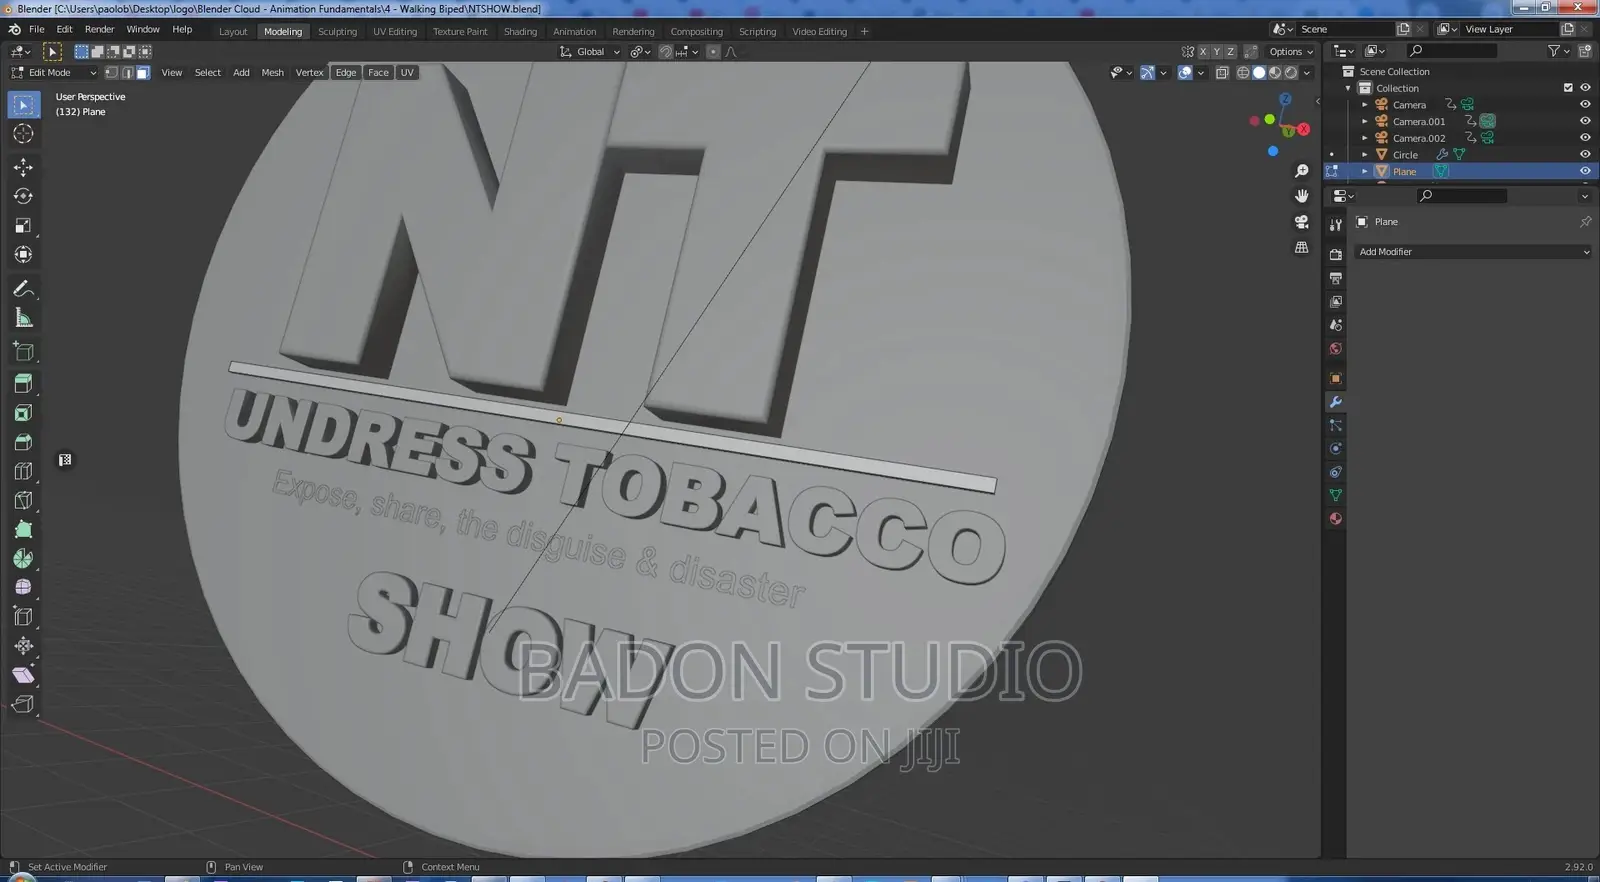Toggle camera view with the camera icon

[x=1301, y=222]
